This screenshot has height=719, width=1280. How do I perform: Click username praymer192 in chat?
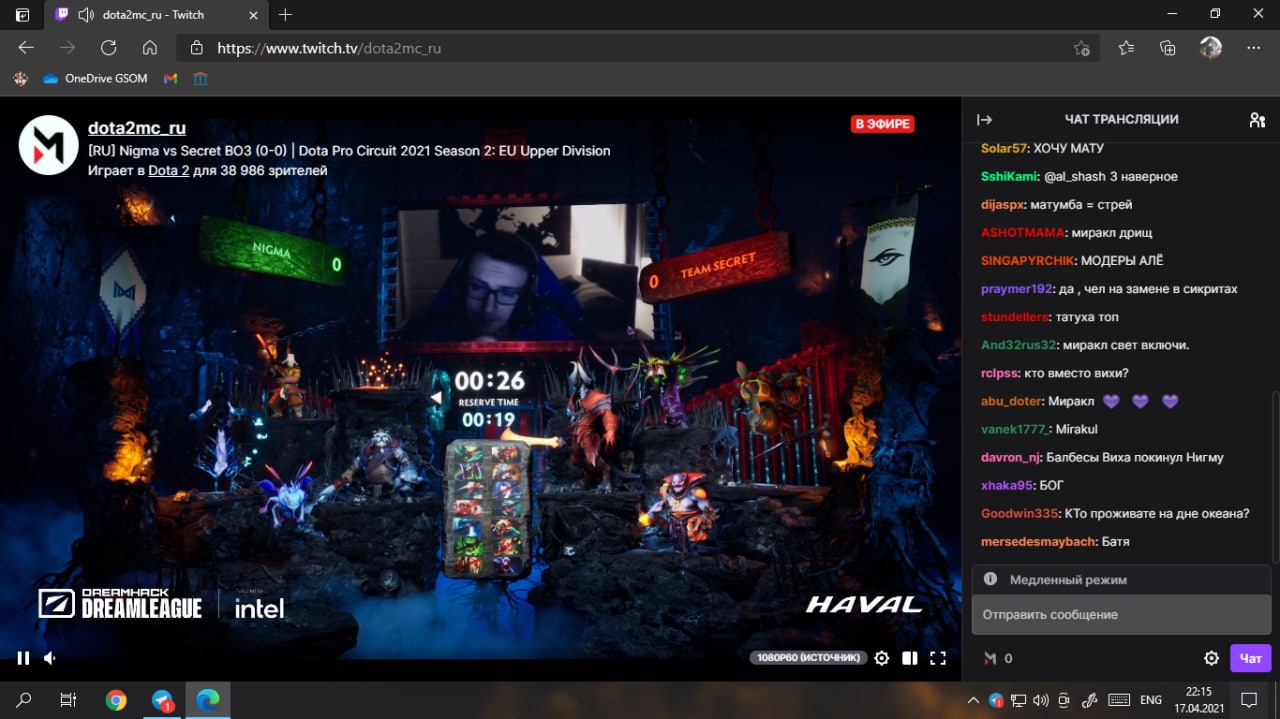(x=1016, y=288)
